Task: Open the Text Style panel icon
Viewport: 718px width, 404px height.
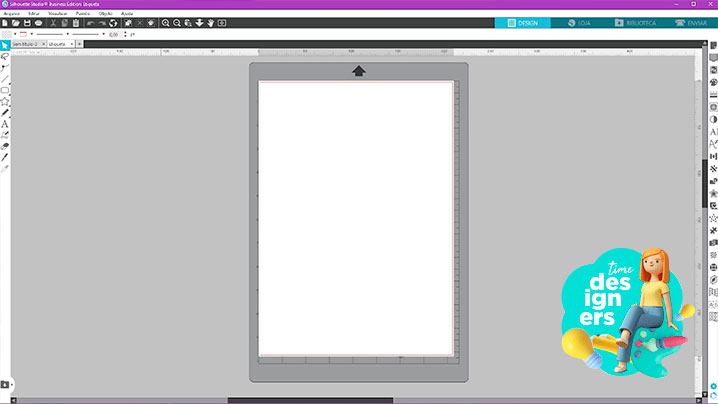Action: [713, 132]
